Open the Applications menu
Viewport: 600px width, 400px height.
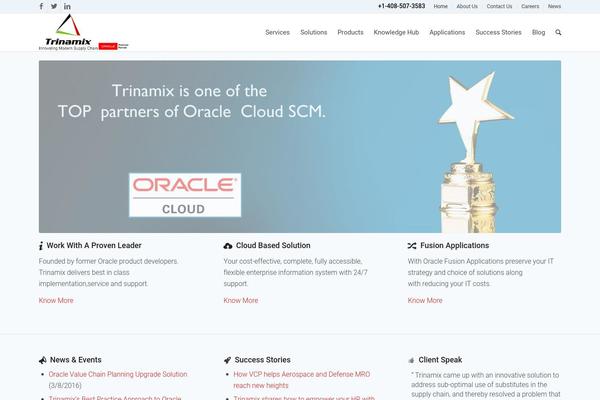coord(447,33)
